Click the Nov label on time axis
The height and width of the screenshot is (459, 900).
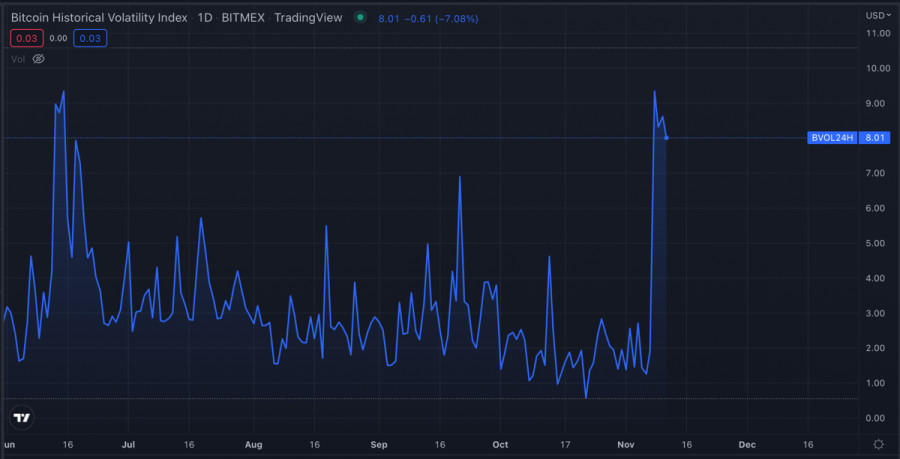pos(626,443)
